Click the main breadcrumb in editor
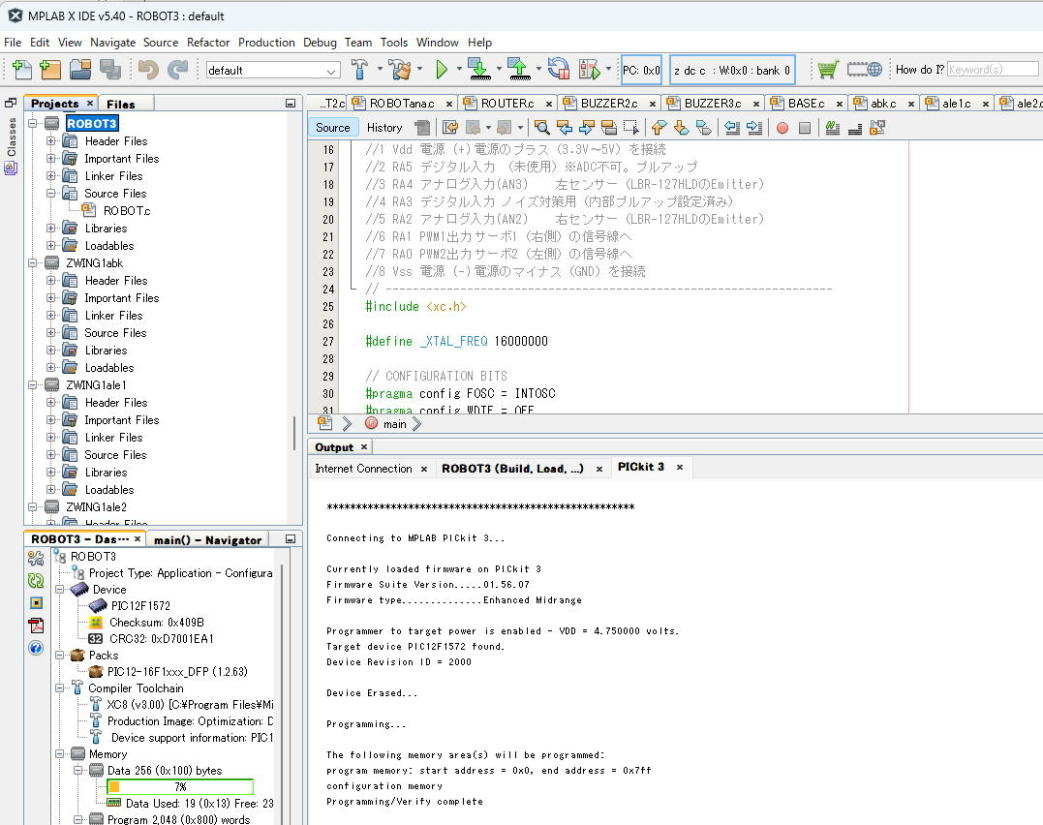Image resolution: width=1043 pixels, height=825 pixels. click(x=394, y=424)
